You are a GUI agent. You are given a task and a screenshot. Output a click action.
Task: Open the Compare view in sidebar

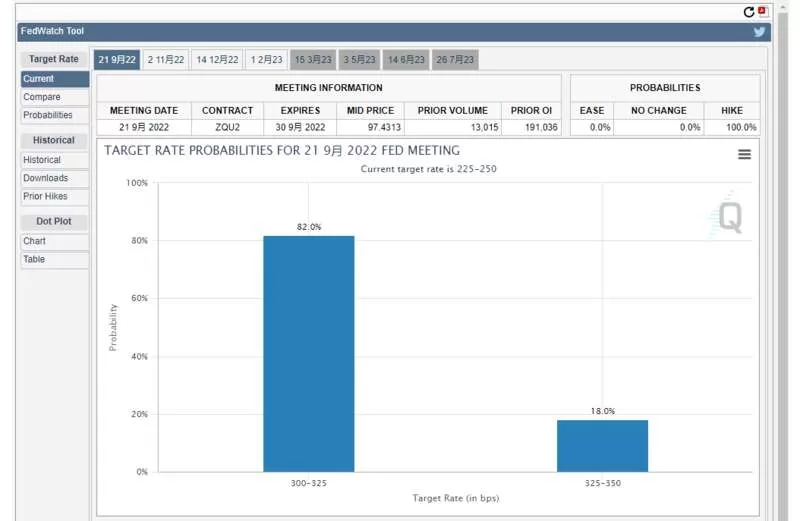(x=55, y=97)
